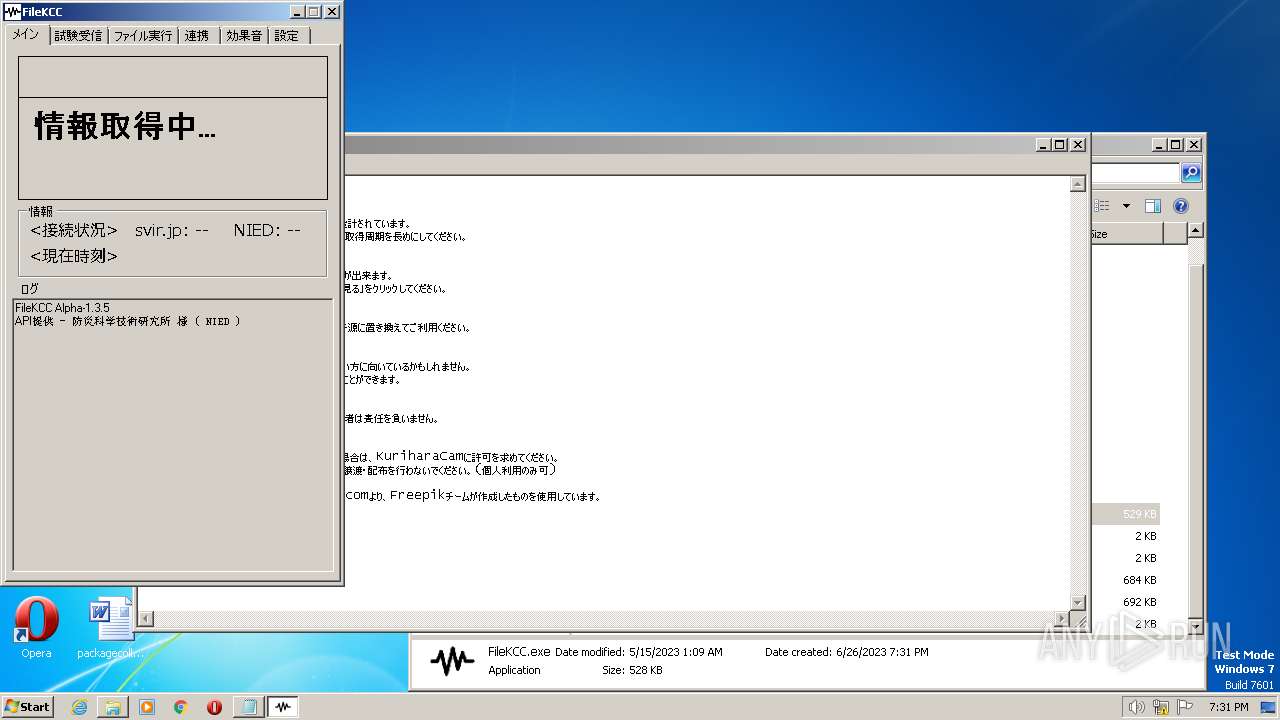Select the 529 KB file row
This screenshot has height=720, width=1280.
[x=1126, y=514]
